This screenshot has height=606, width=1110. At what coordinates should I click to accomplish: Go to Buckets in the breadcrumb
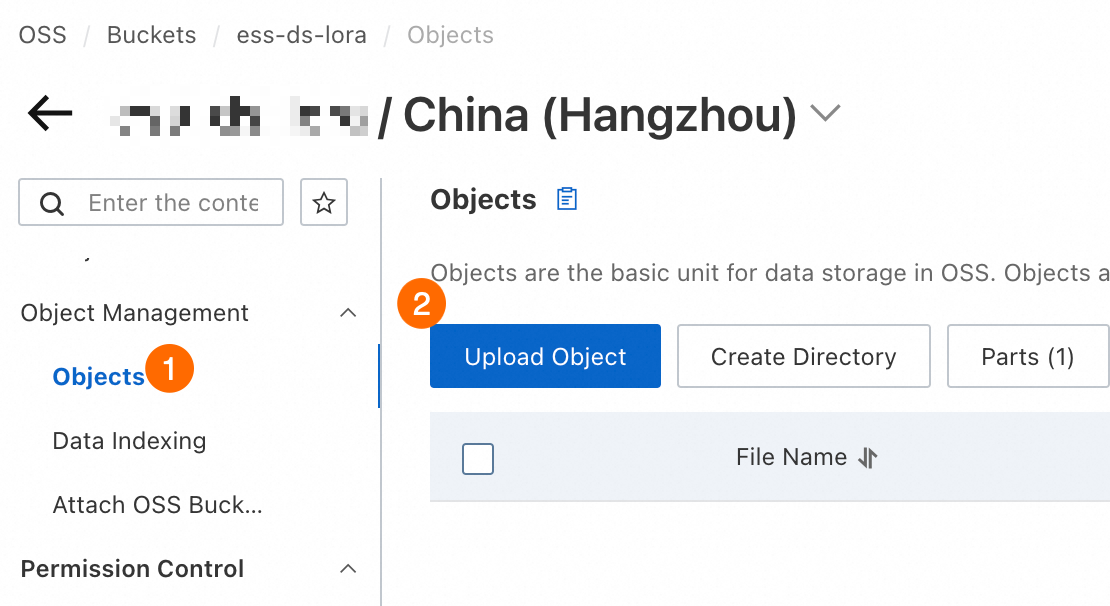pos(151,35)
